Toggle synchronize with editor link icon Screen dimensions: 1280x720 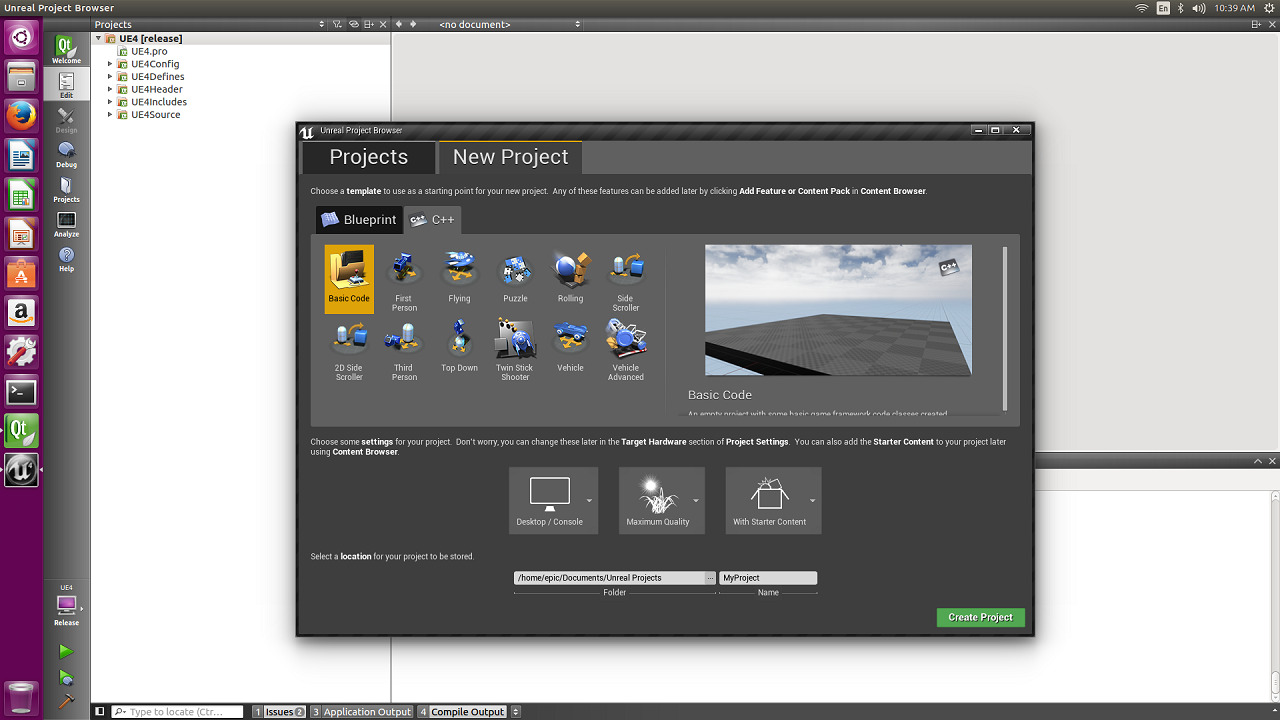coord(353,24)
